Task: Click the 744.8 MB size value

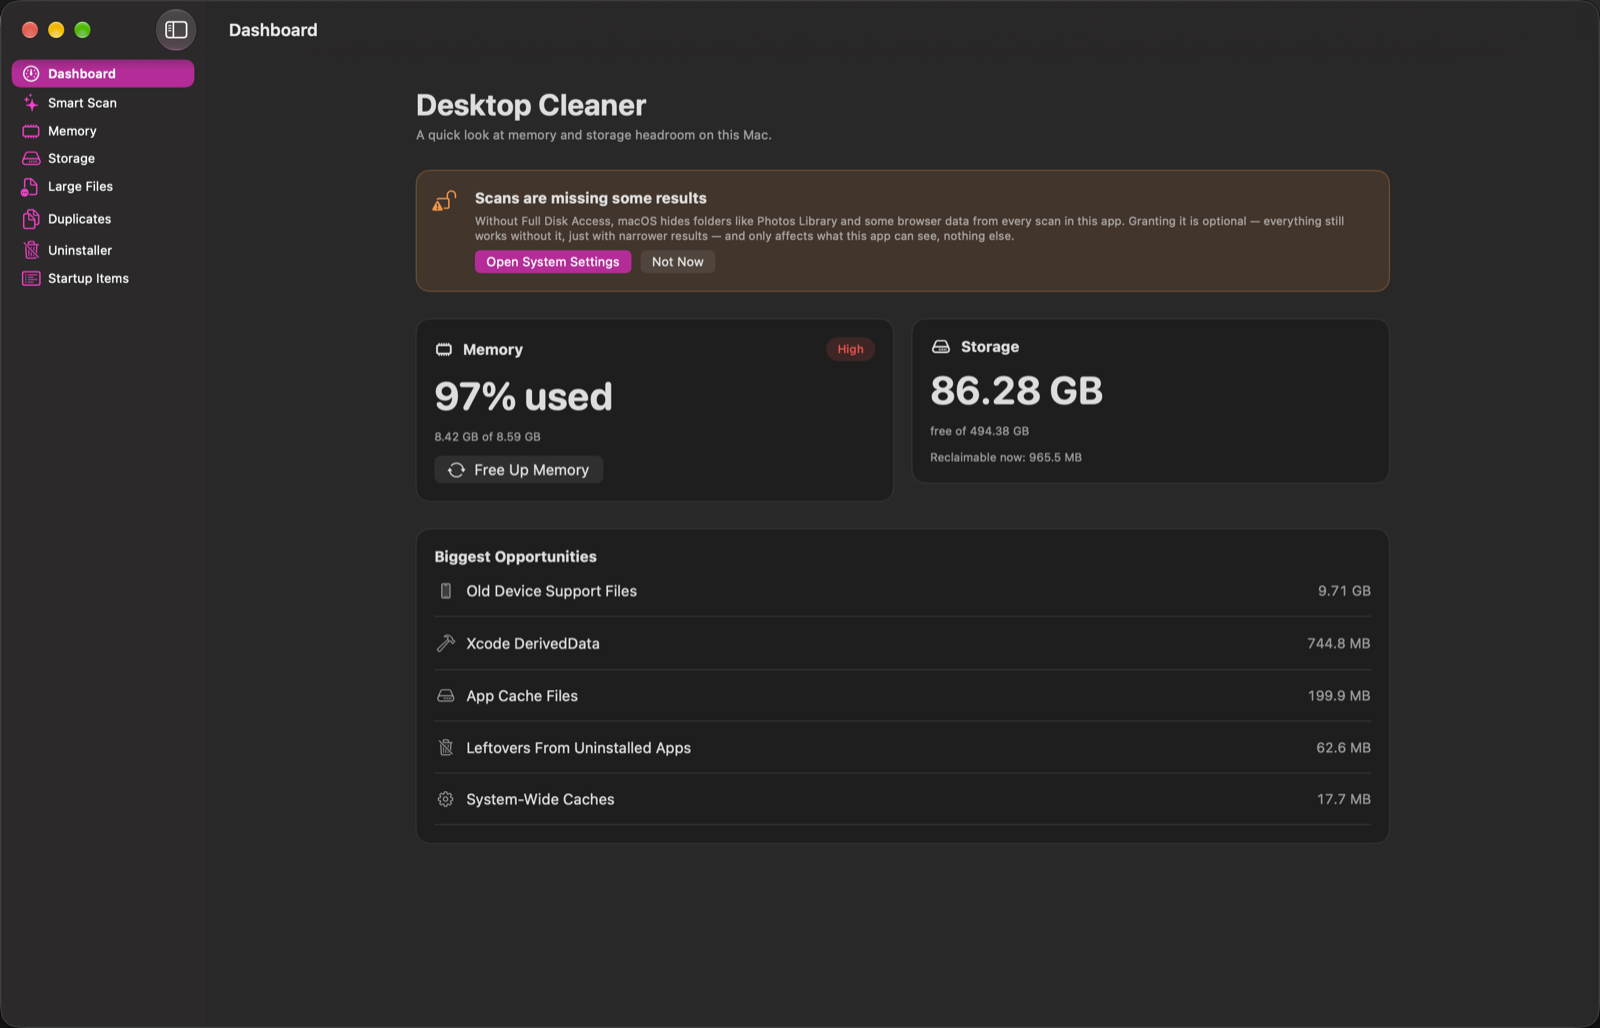Action: coord(1339,643)
